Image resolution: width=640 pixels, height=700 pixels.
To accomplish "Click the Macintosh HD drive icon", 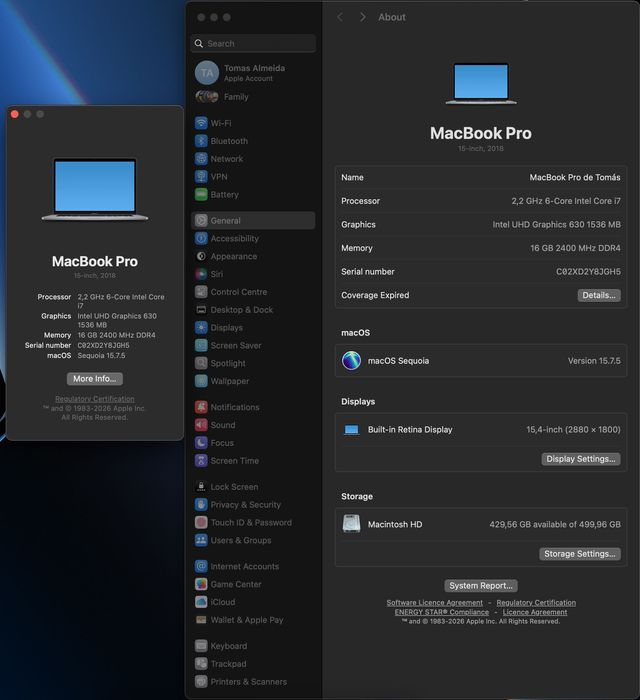I will click(x=351, y=524).
